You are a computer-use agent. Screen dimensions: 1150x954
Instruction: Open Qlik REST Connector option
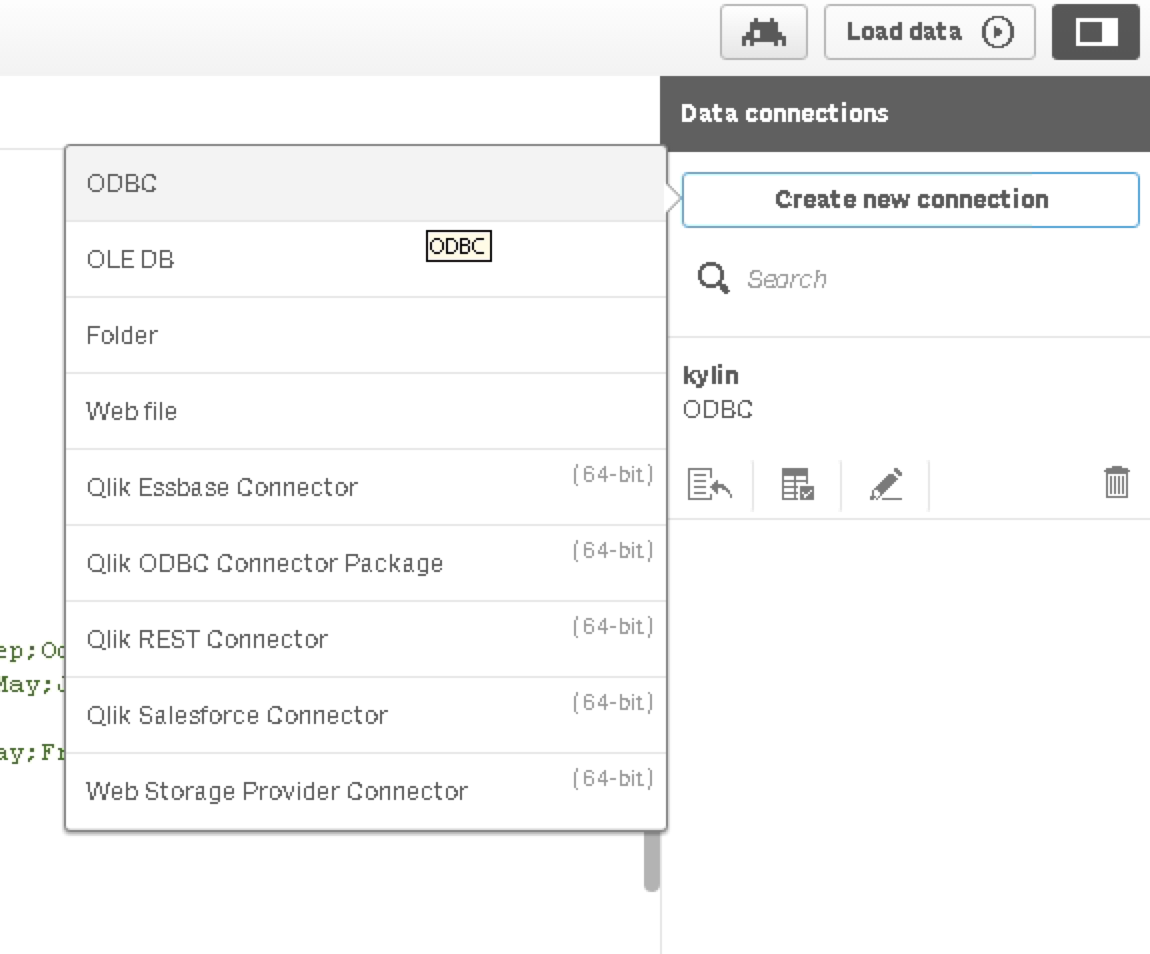click(365, 639)
